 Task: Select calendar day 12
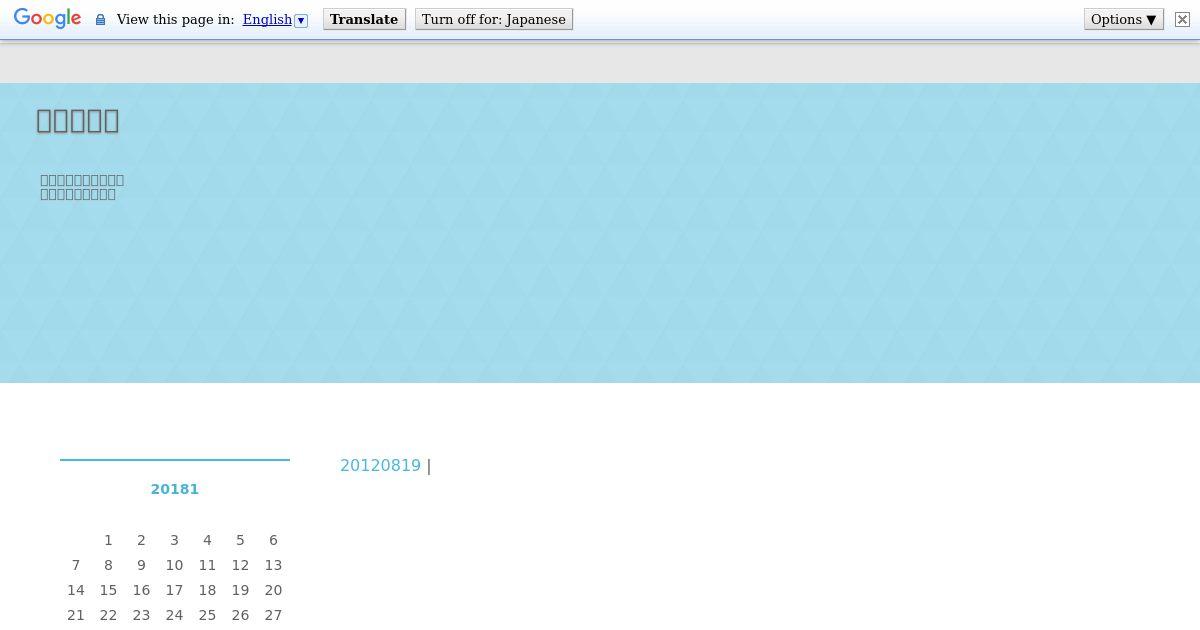(x=240, y=565)
